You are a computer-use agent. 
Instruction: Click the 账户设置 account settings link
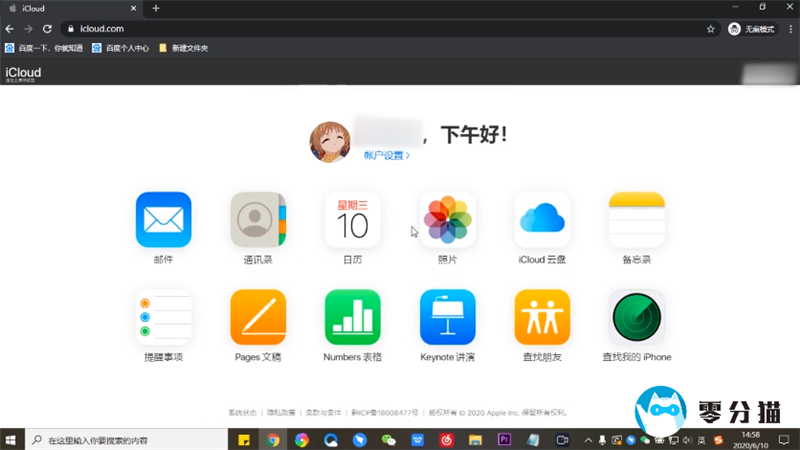tap(386, 156)
